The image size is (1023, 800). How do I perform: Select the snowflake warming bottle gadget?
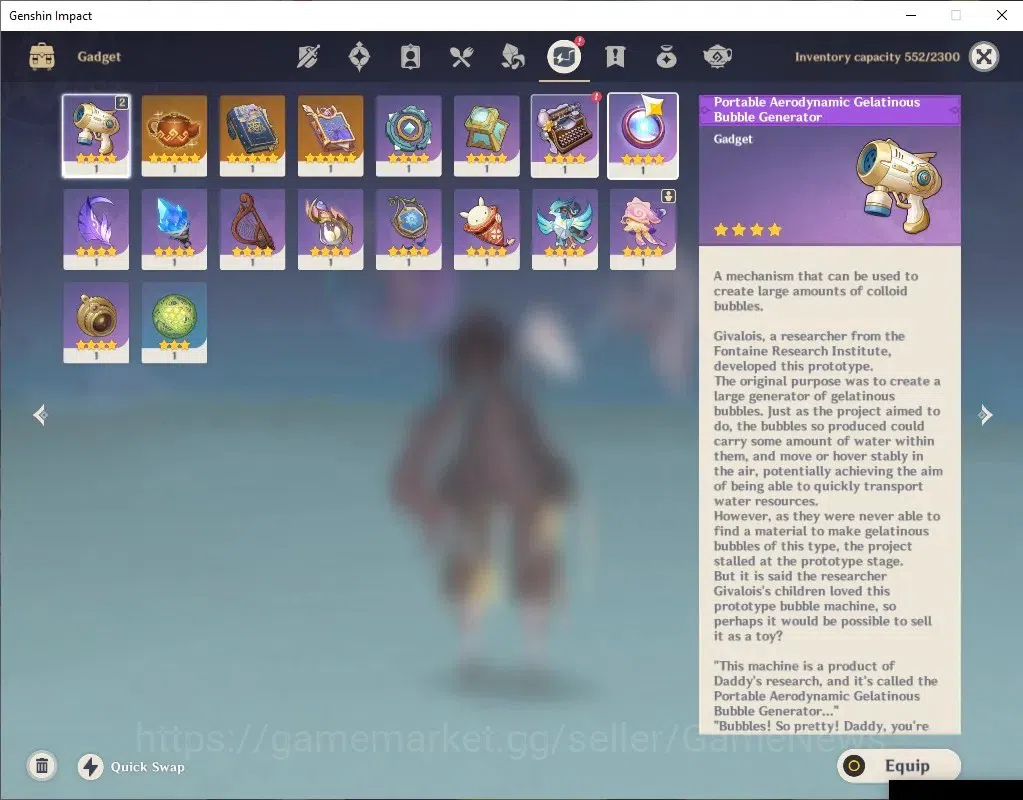[408, 229]
